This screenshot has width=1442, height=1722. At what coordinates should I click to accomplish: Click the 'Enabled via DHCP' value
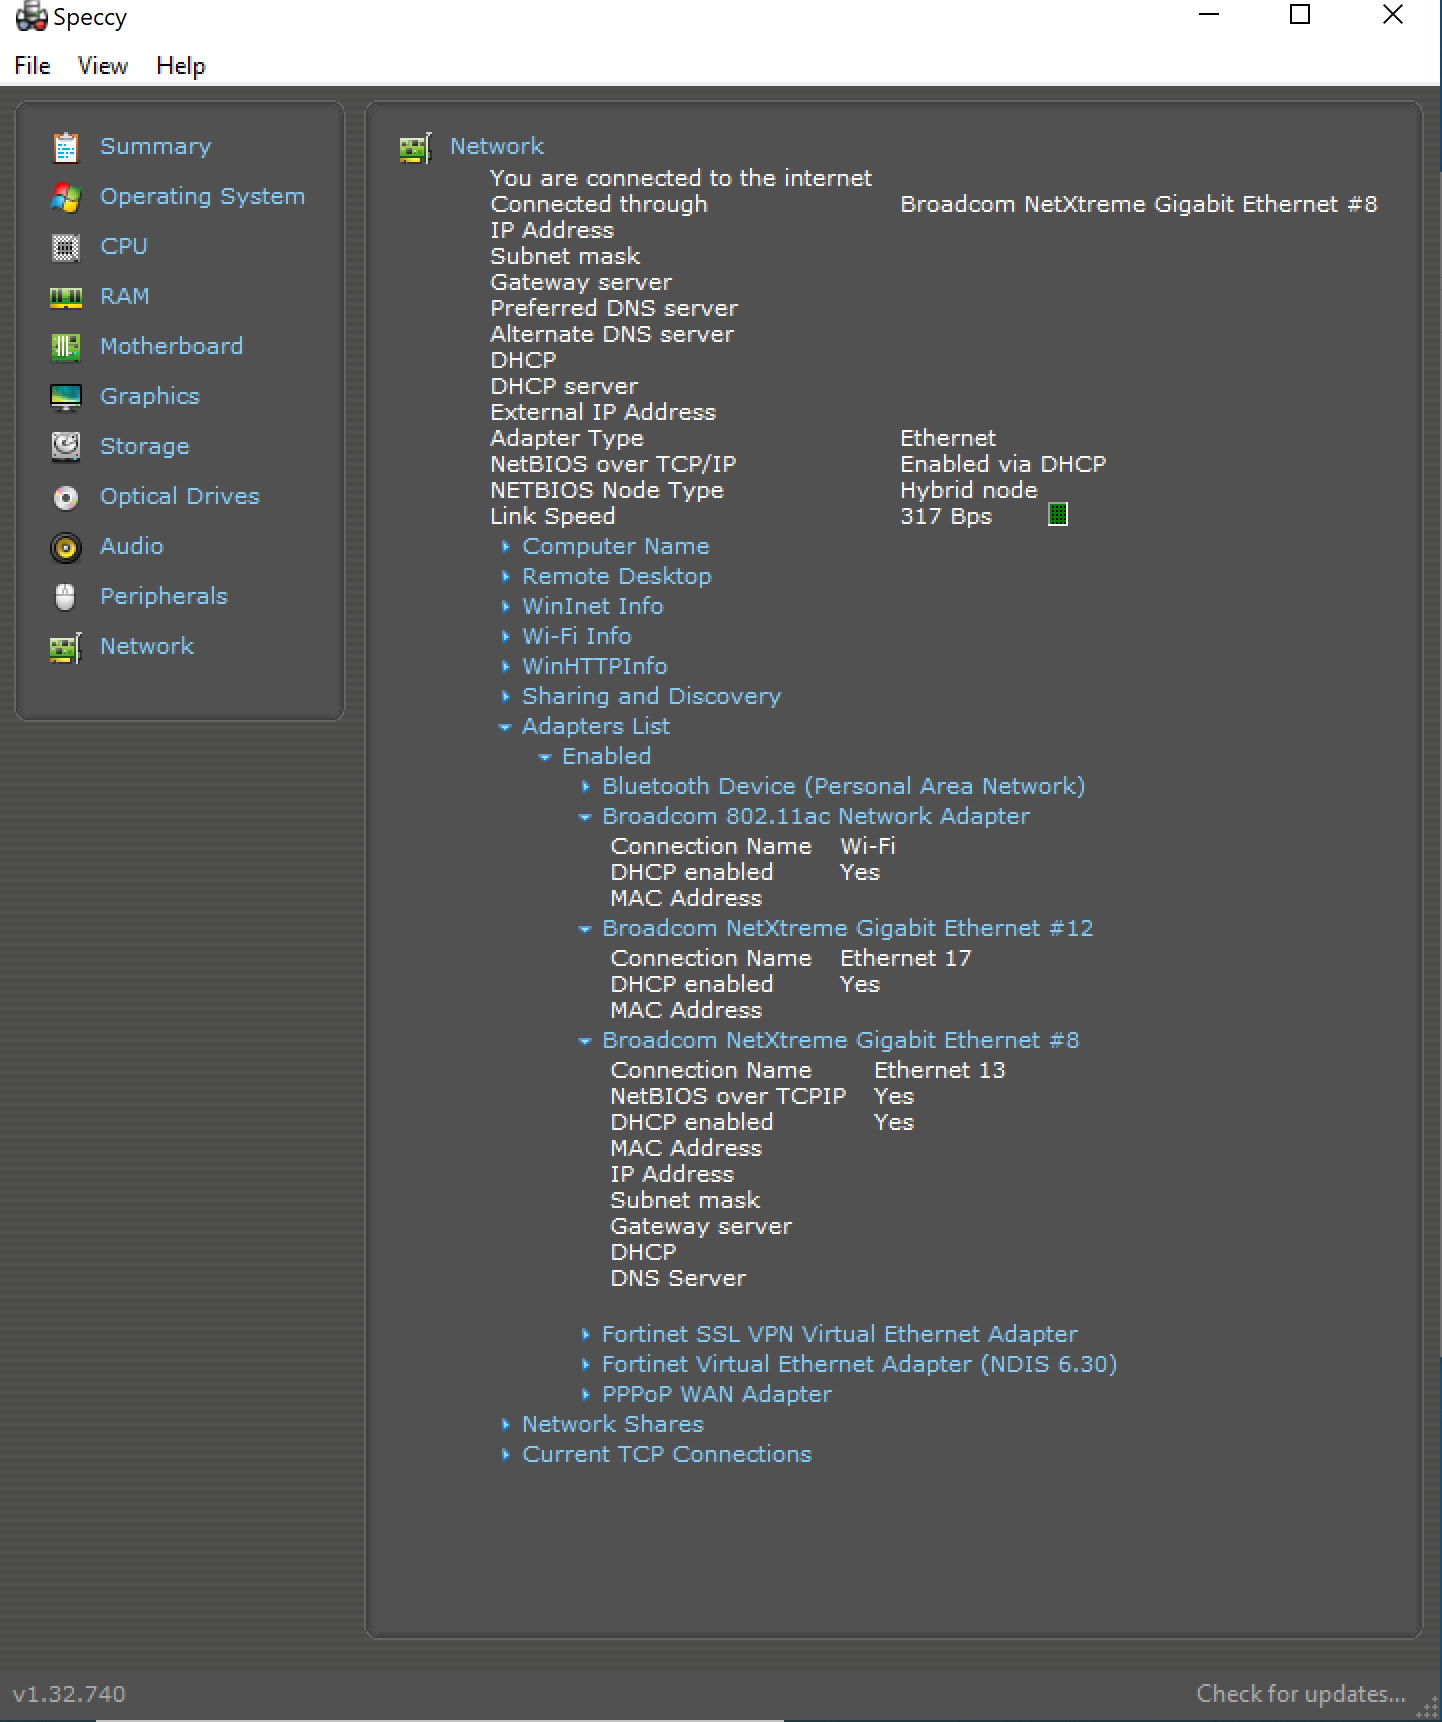[1003, 464]
